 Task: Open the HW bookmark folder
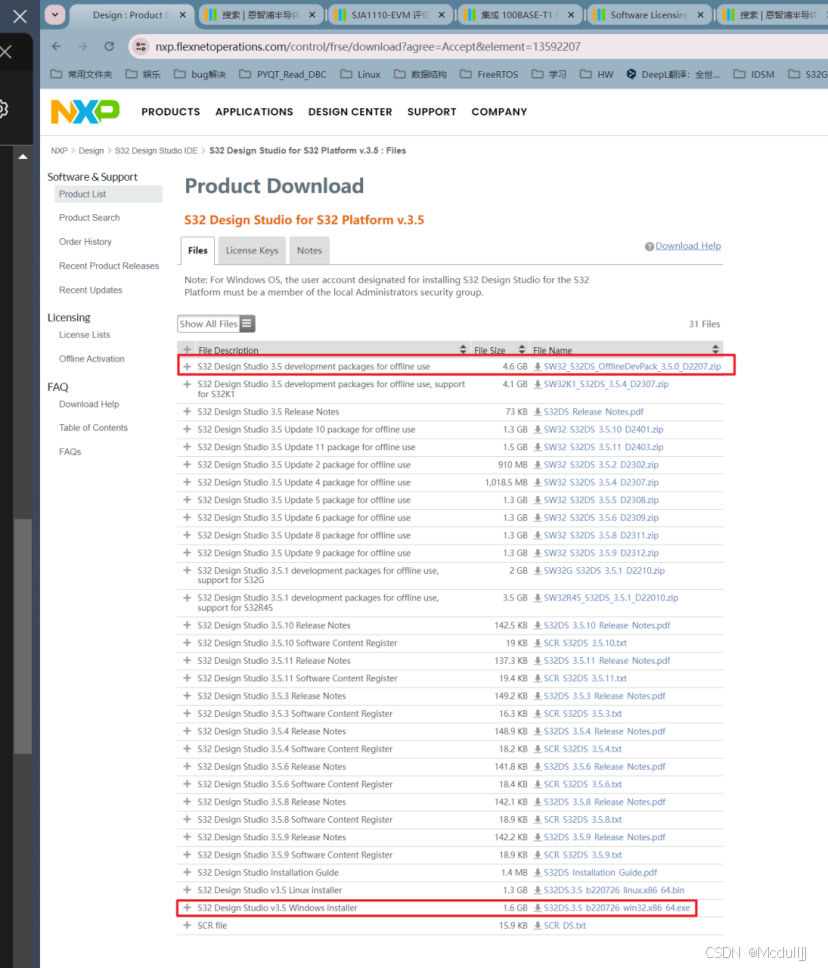pyautogui.click(x=596, y=74)
